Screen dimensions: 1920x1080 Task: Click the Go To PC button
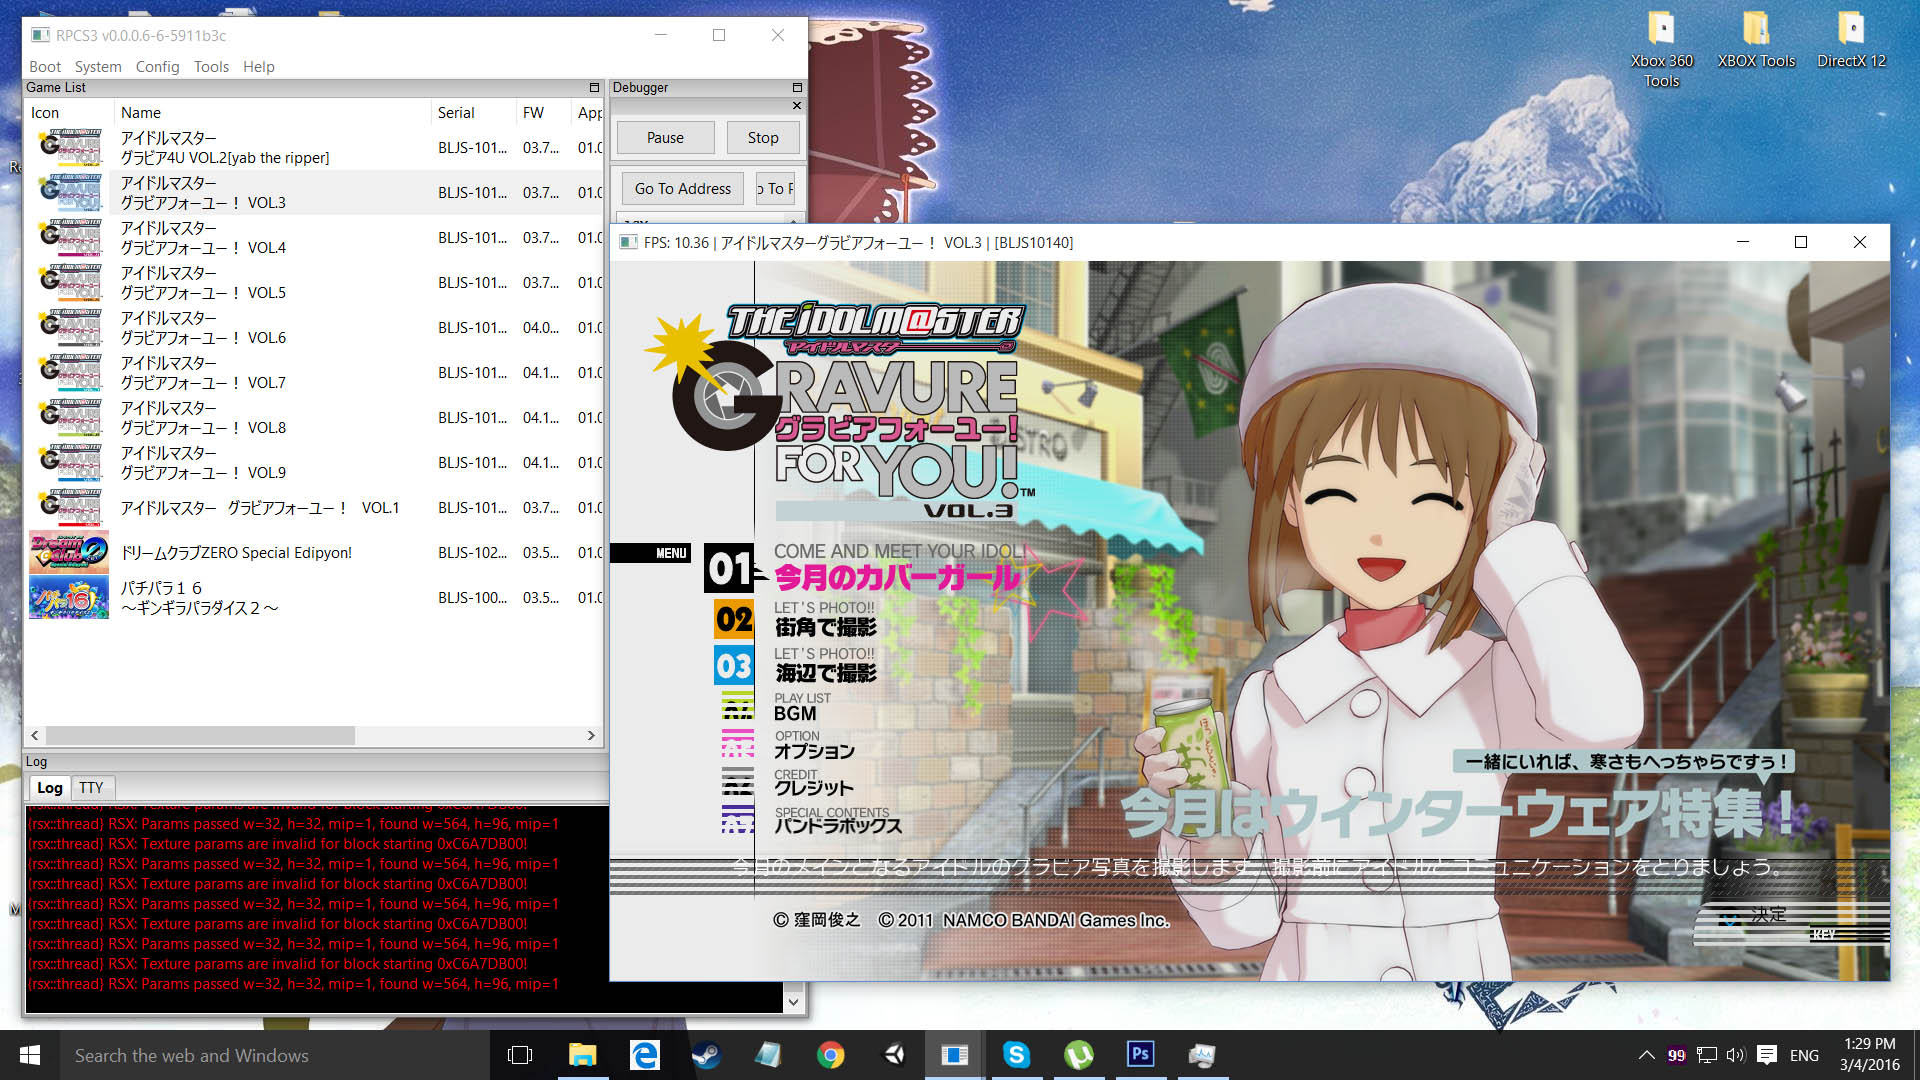[775, 188]
